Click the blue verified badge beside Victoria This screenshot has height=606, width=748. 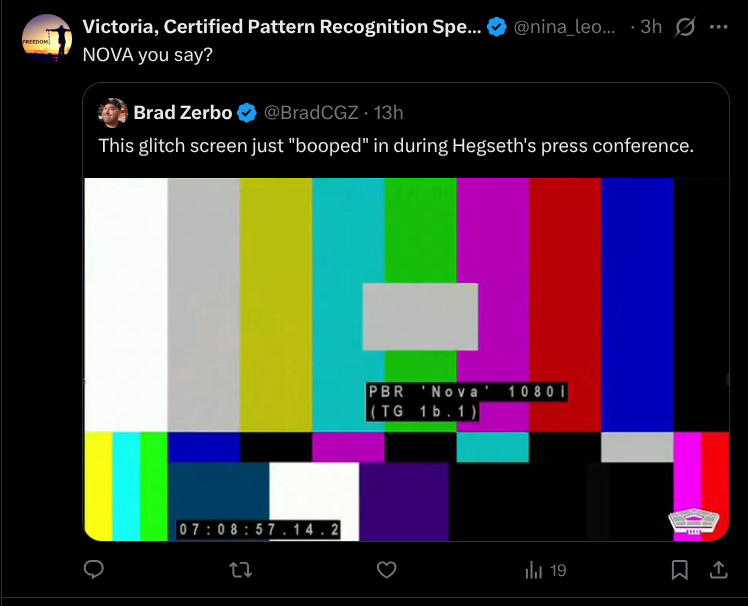[497, 27]
